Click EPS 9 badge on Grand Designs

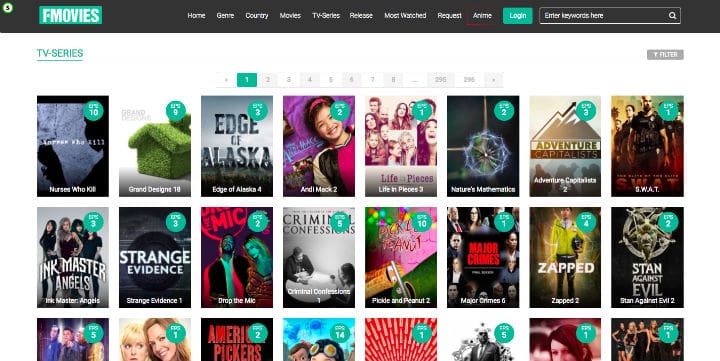(175, 111)
